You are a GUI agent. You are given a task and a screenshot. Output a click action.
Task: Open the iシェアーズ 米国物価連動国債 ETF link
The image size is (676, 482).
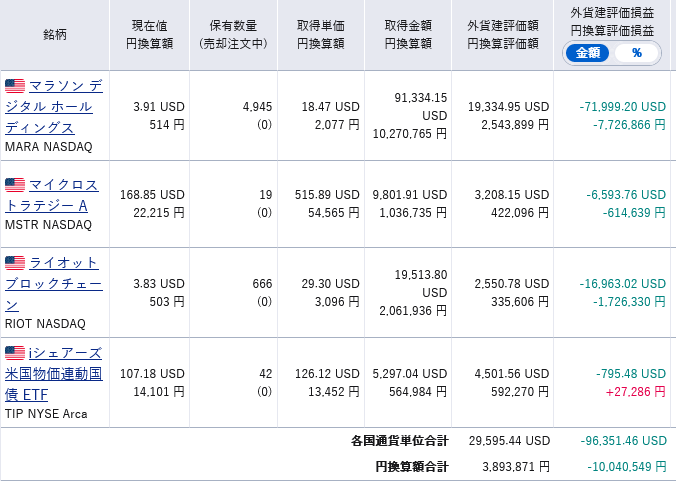point(53,374)
